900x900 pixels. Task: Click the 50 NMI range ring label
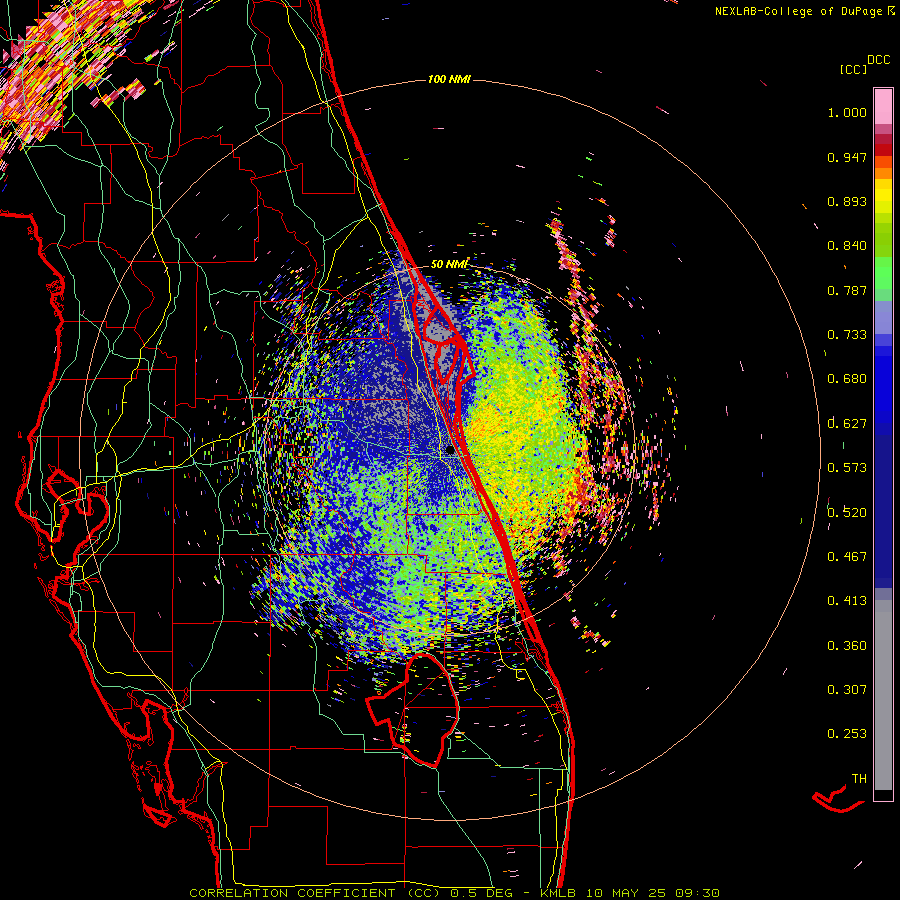pyautogui.click(x=449, y=265)
